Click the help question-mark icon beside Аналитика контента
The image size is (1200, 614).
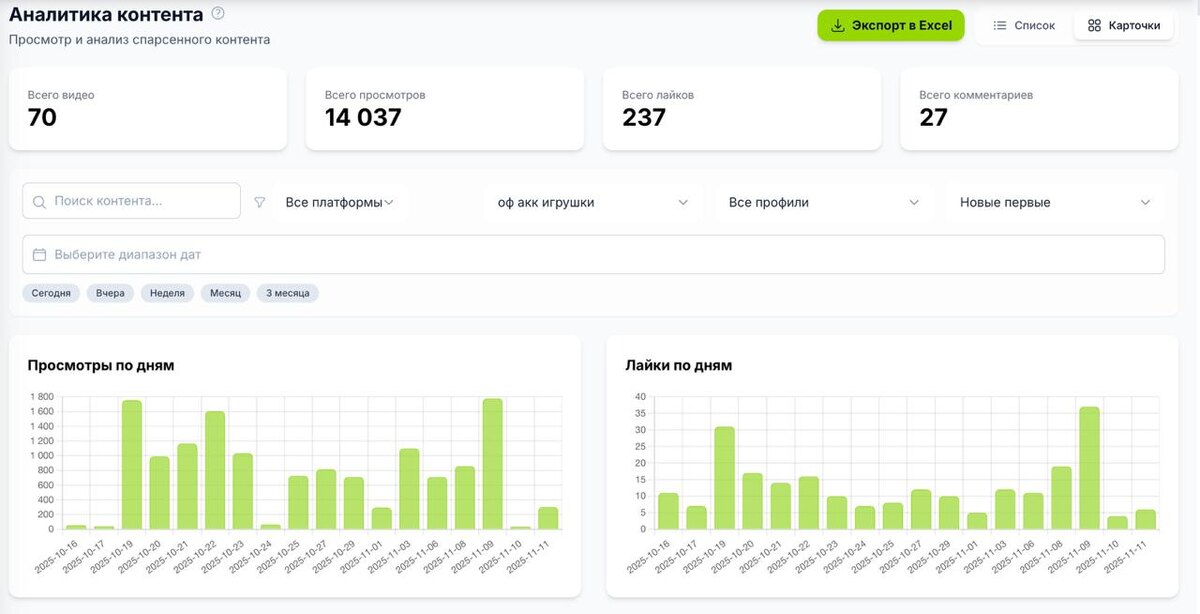(218, 14)
